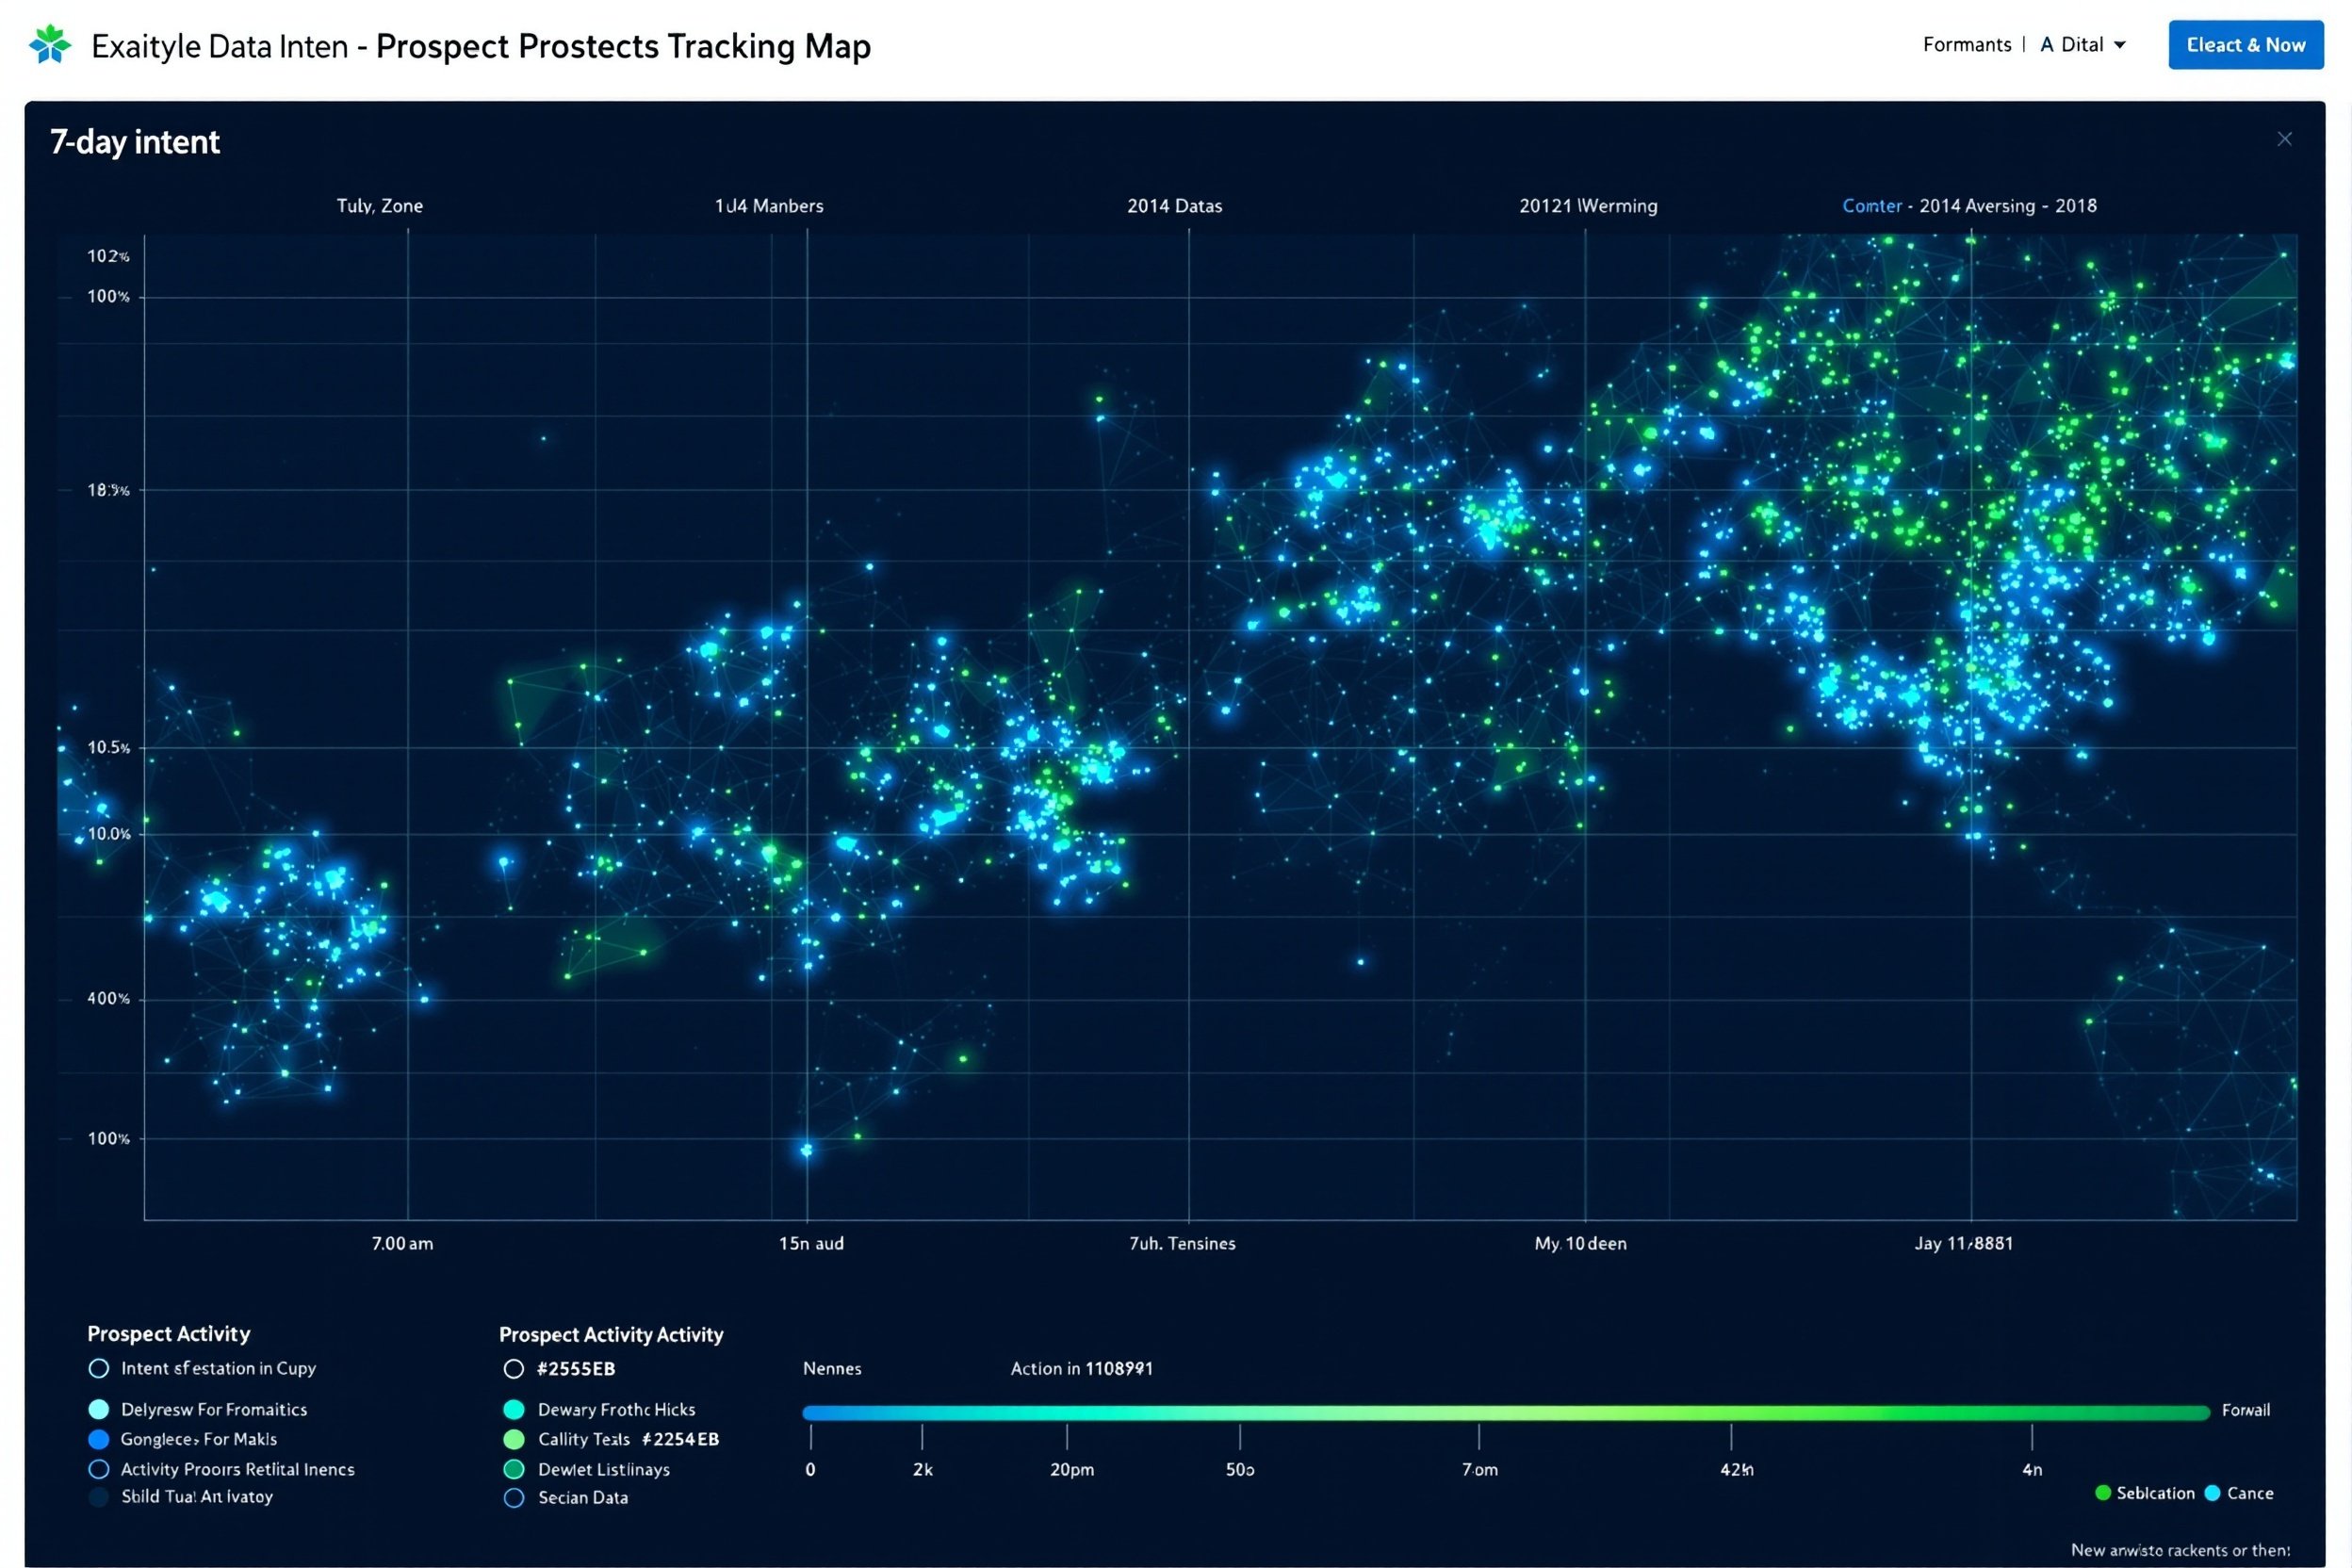Select the blue 'Gonglece For Makls' legend dot
The width and height of the screenshot is (2352, 1568).
click(x=99, y=1439)
